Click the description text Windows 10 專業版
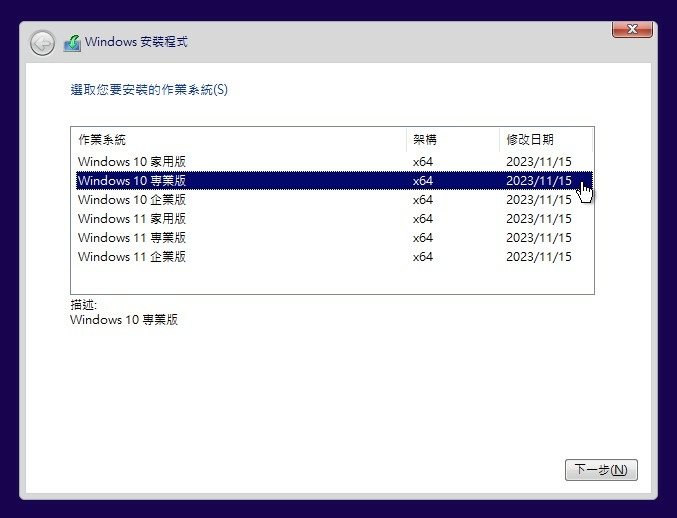This screenshot has height=518, width=677. 124,319
